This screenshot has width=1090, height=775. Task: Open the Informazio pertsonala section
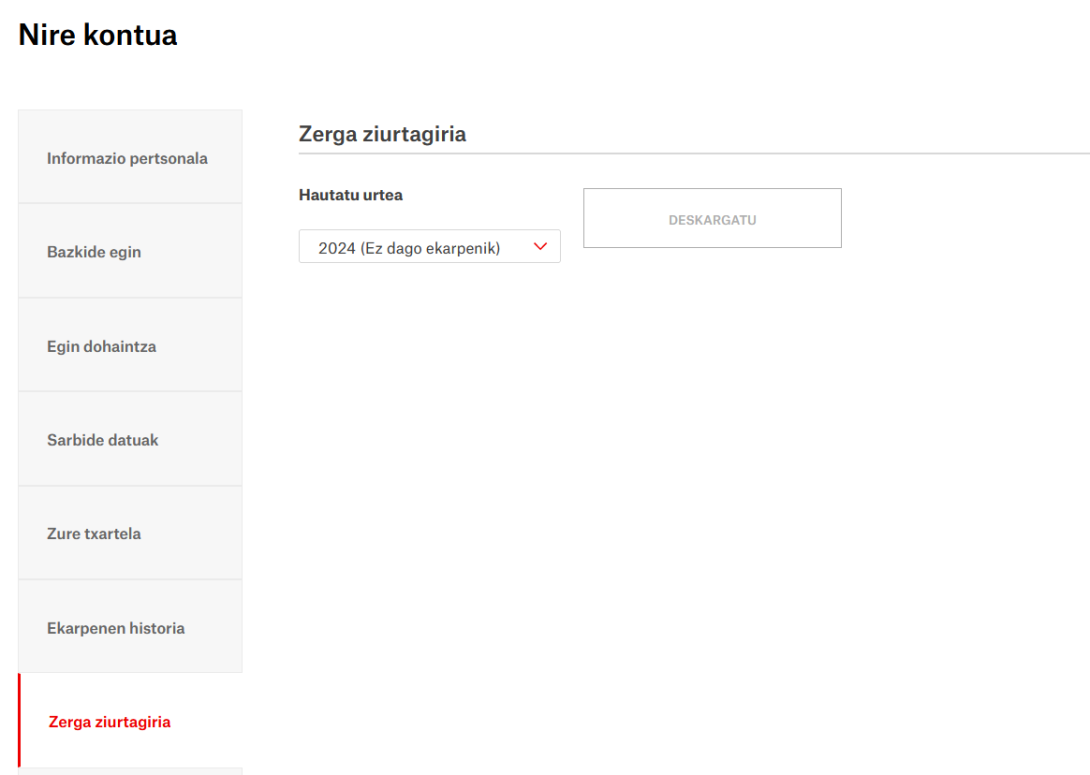[130, 157]
